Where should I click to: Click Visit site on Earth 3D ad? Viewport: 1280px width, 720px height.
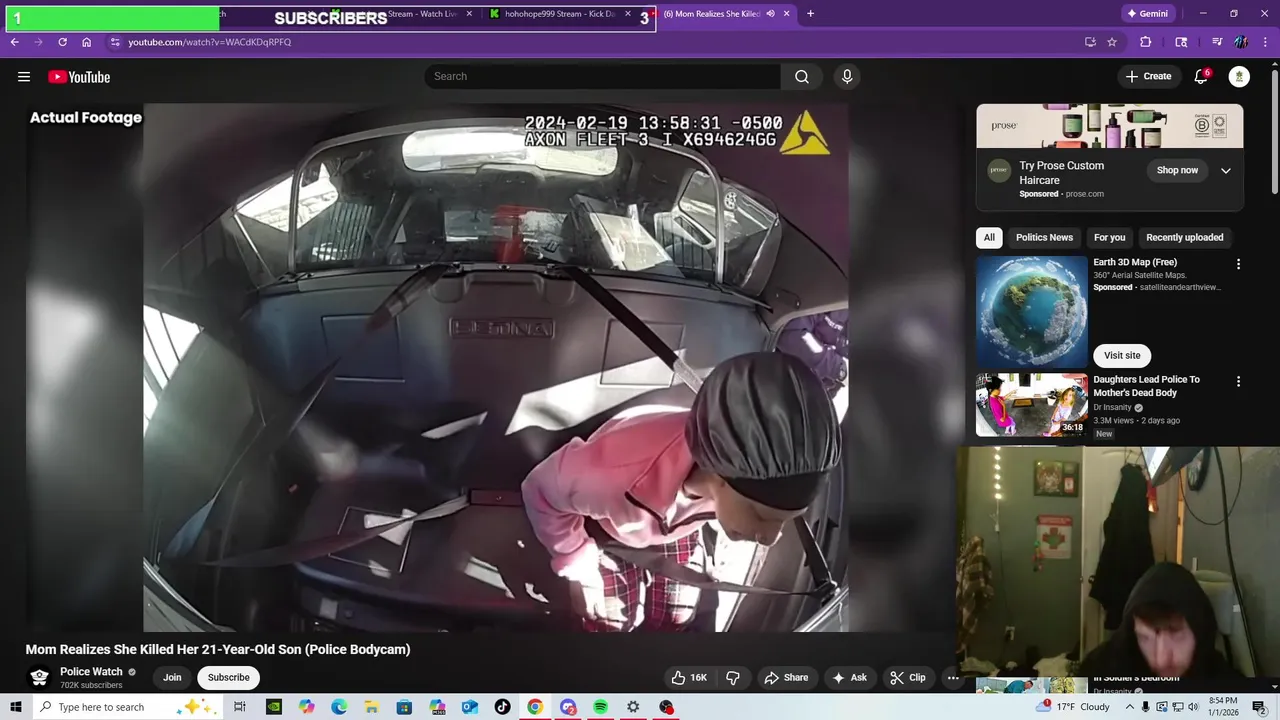1122,356
